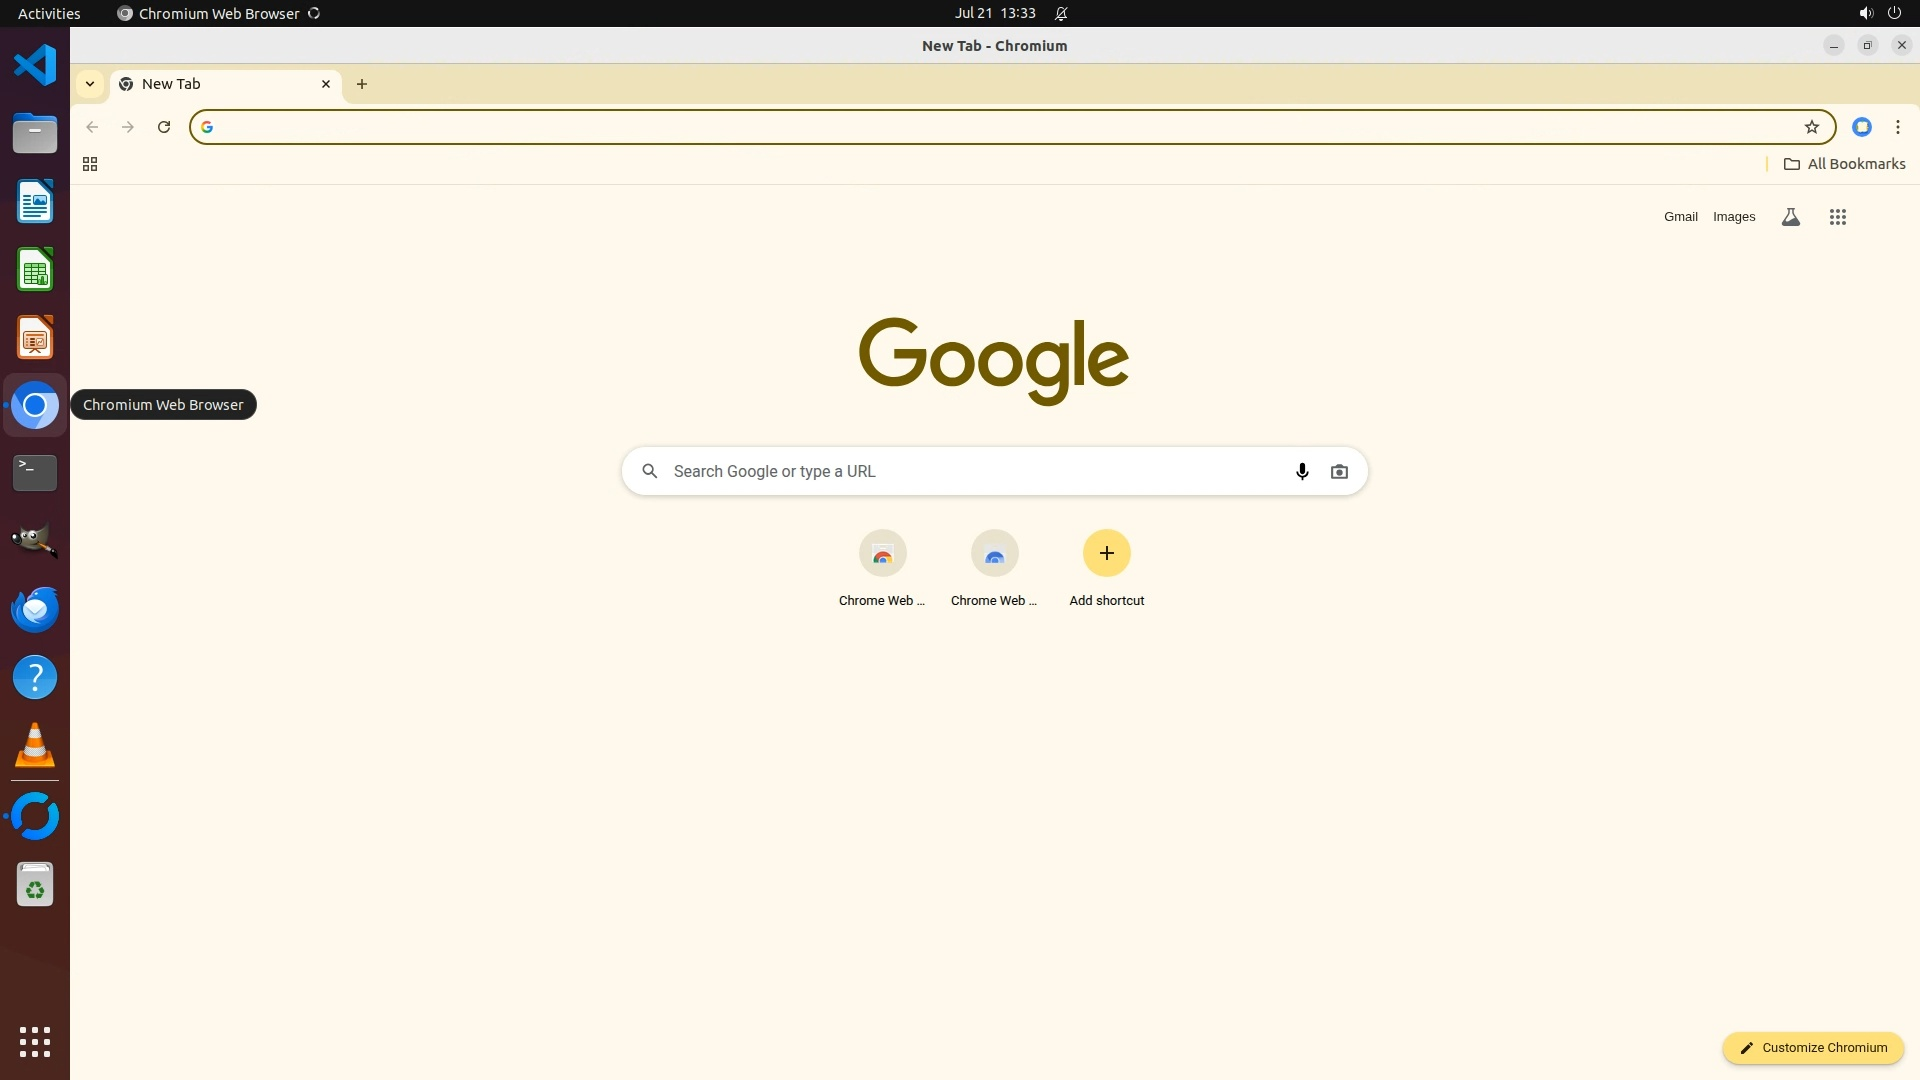Screen dimensions: 1920x1080
Task: Open Activities overview menu
Action: [49, 13]
